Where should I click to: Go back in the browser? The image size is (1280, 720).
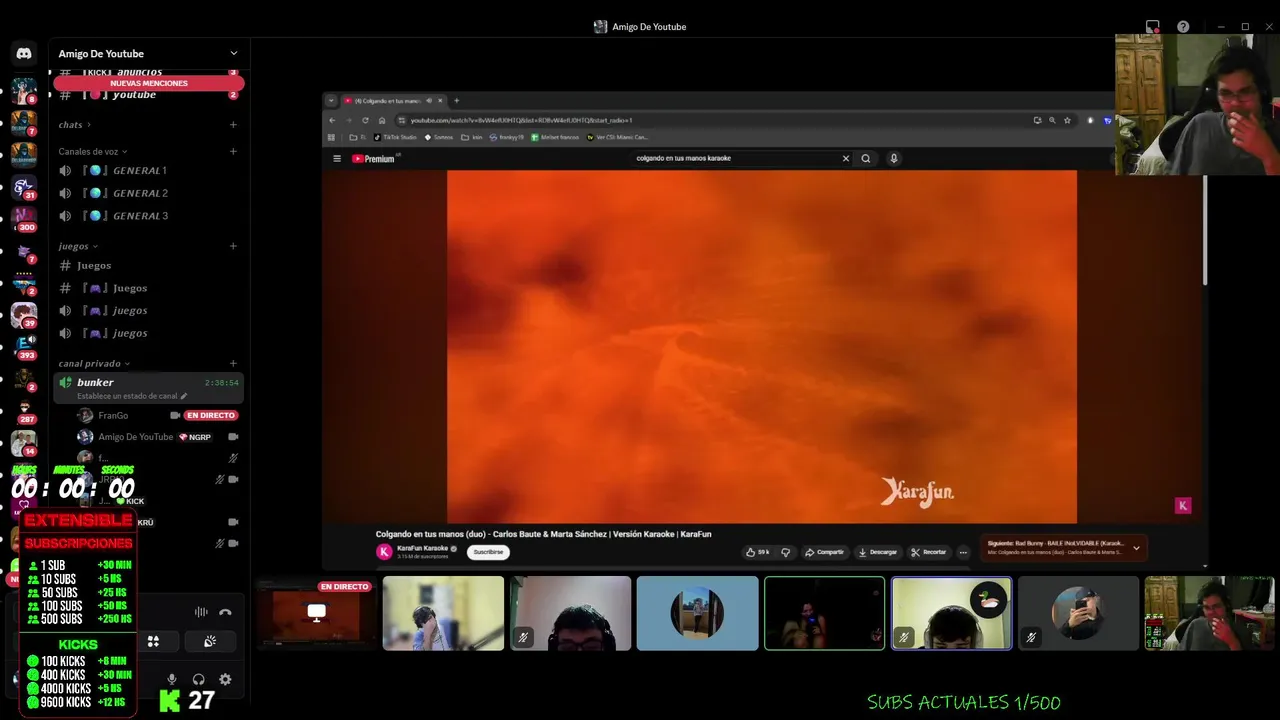332,120
